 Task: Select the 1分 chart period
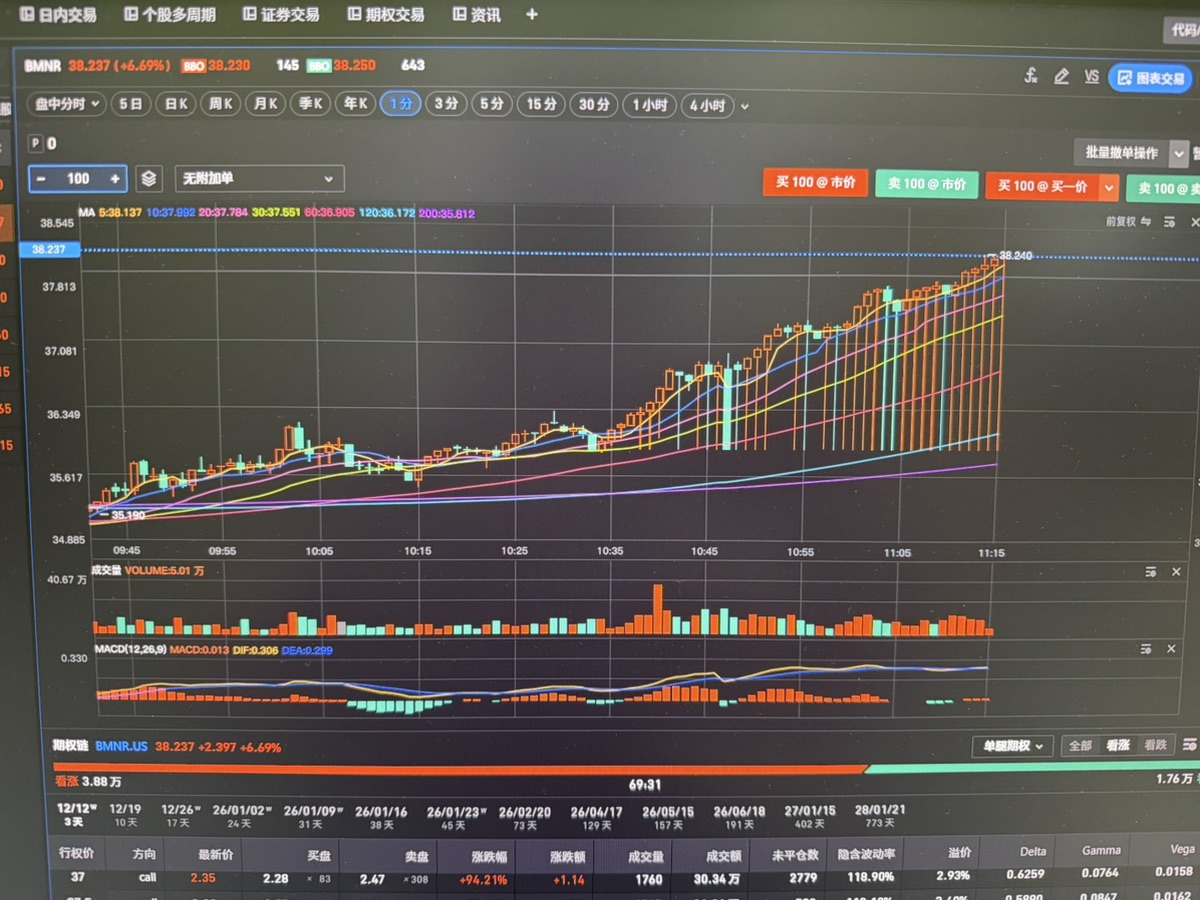click(x=401, y=104)
